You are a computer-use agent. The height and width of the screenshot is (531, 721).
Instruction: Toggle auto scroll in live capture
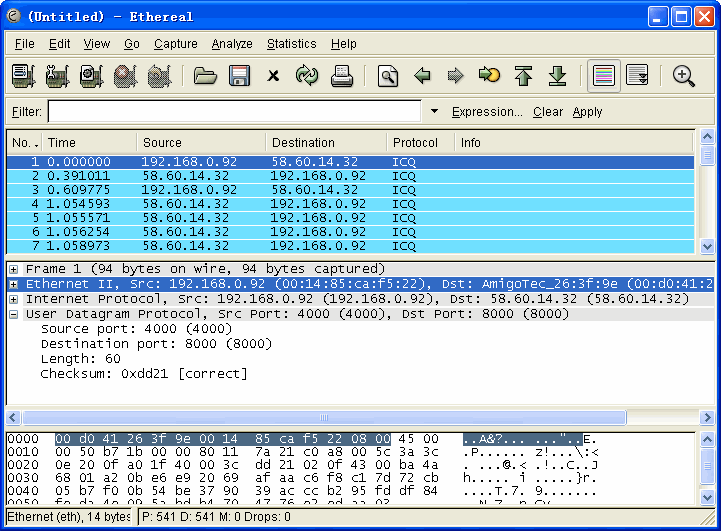(x=637, y=76)
